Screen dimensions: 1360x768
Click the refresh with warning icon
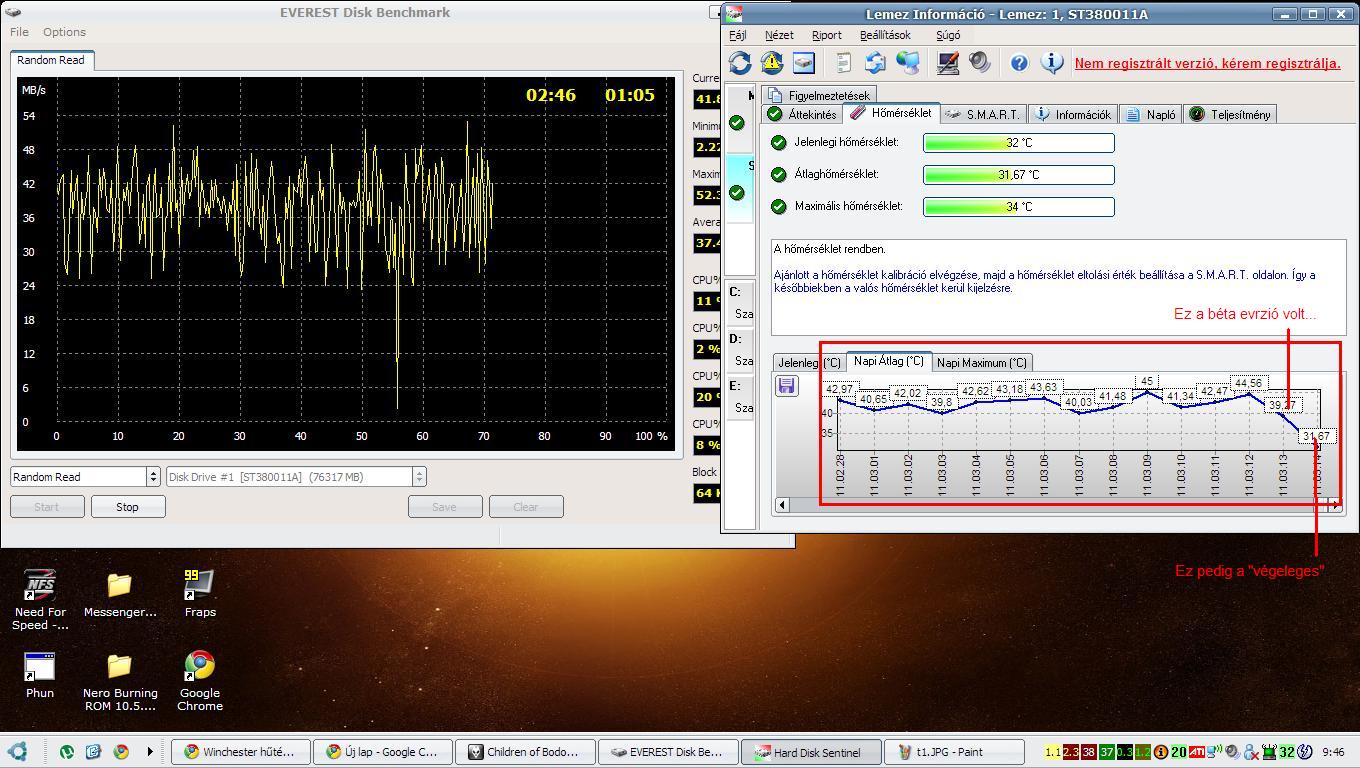point(771,63)
